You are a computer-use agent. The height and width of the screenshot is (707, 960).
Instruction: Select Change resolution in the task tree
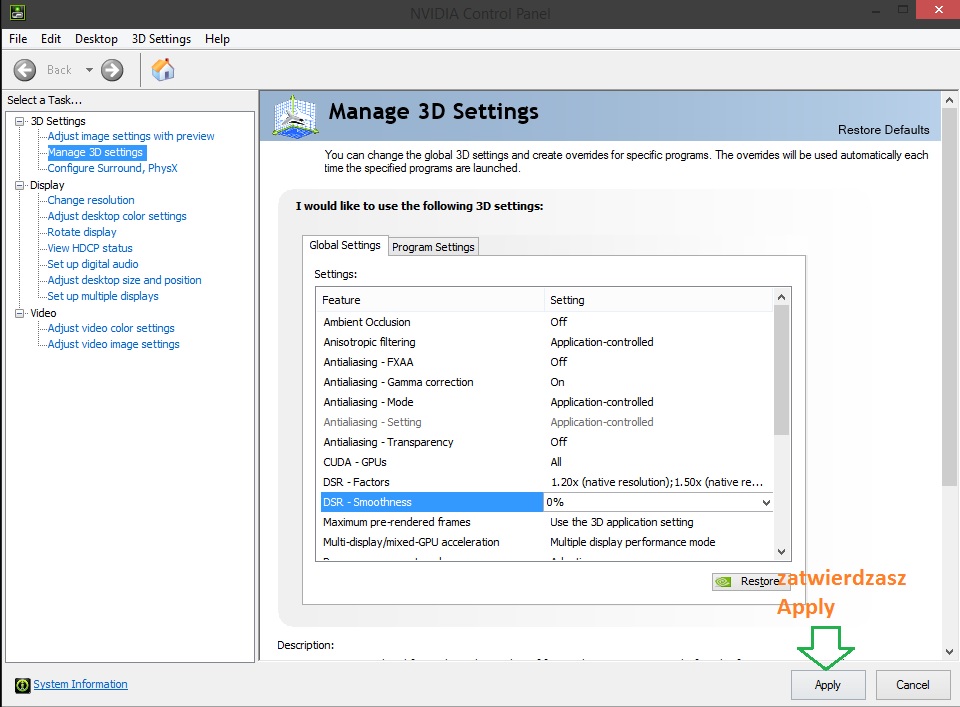91,200
